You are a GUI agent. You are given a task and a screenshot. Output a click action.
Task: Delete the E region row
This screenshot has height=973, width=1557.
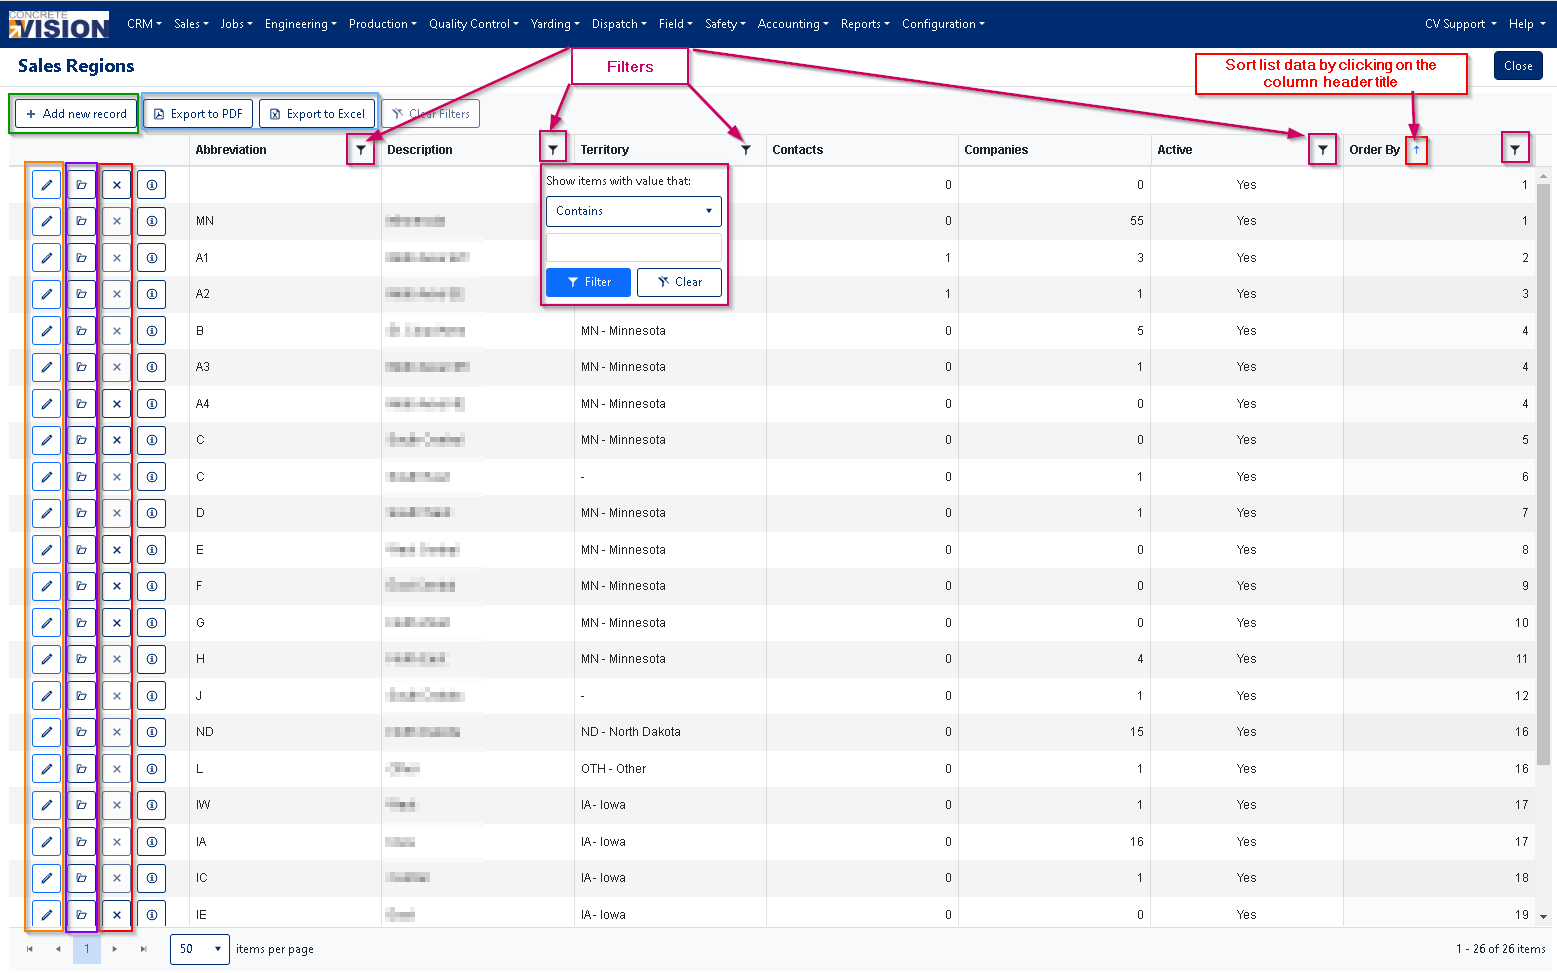(x=116, y=550)
